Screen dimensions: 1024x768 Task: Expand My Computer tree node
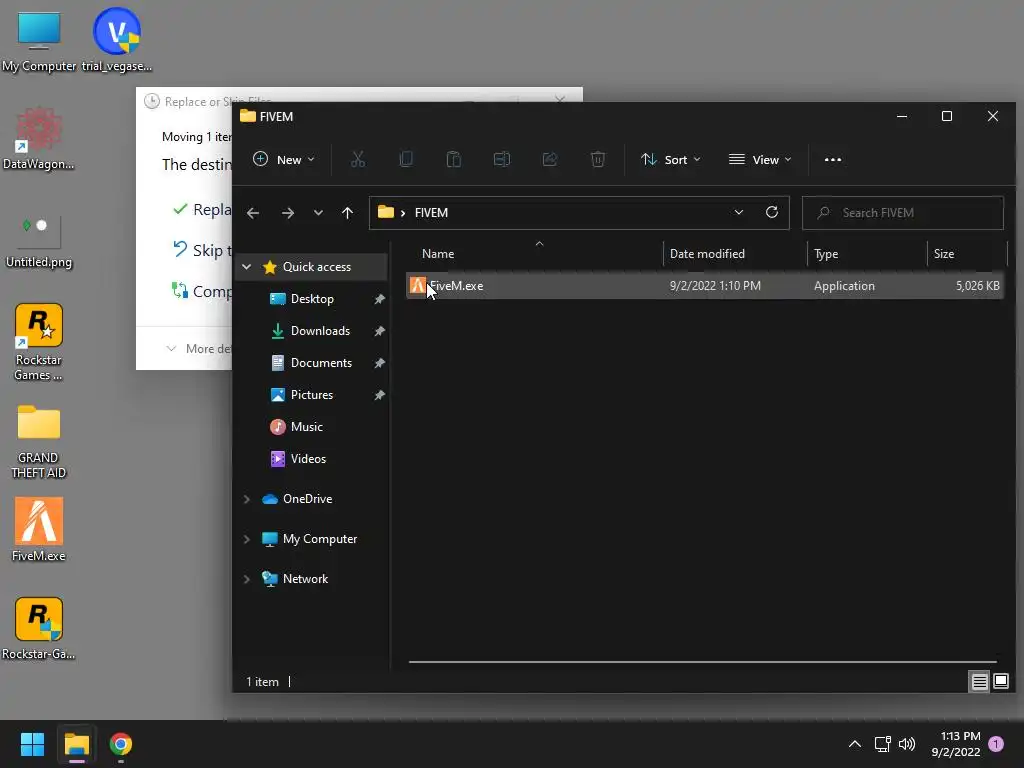click(x=247, y=539)
